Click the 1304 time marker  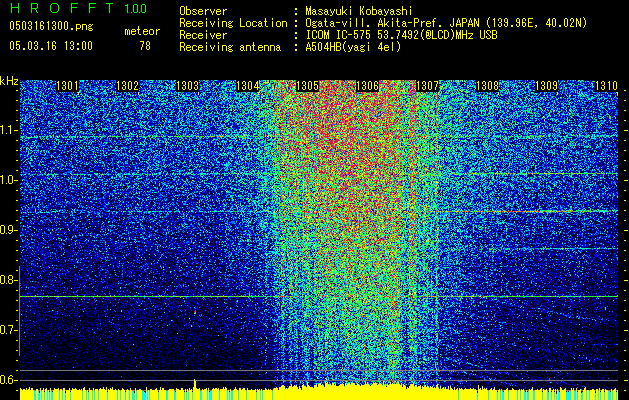click(248, 86)
